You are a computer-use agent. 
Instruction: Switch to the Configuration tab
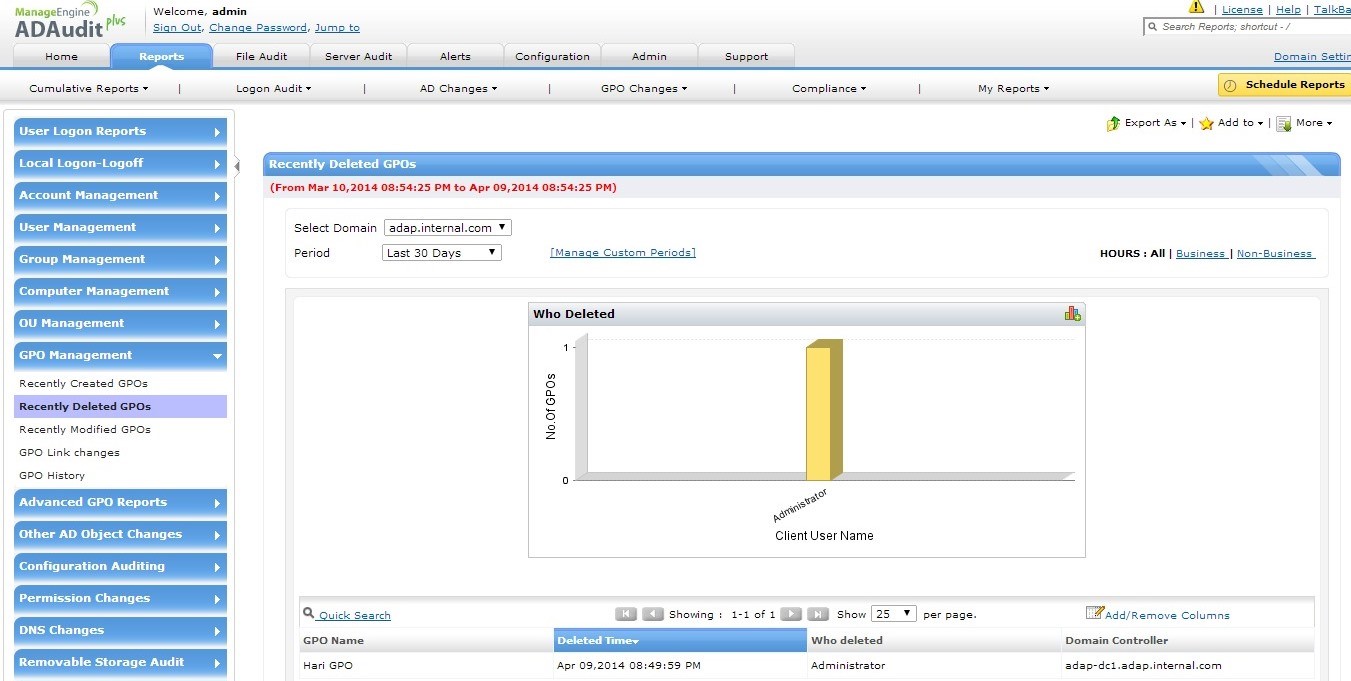click(552, 57)
